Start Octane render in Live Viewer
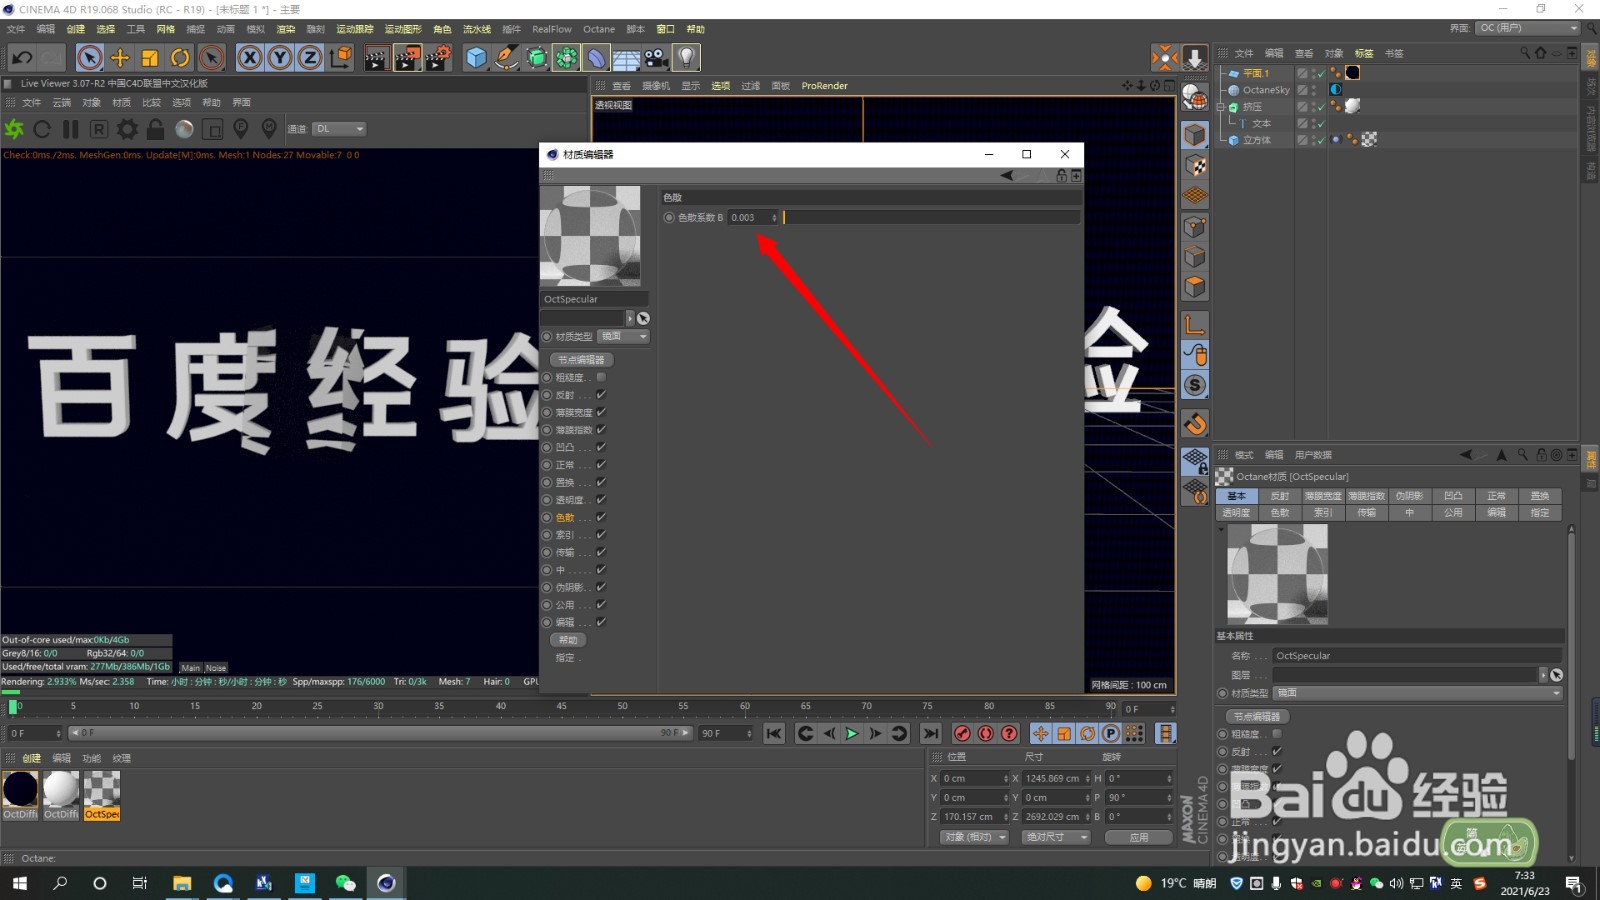Viewport: 1600px width, 900px height. 14,129
